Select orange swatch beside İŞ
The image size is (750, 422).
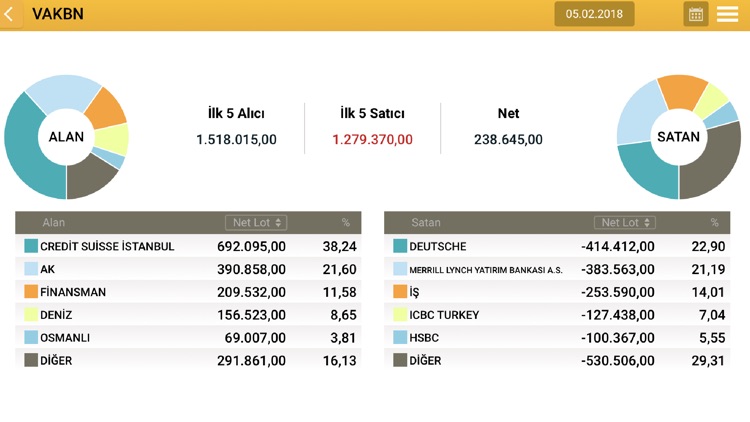[400, 292]
